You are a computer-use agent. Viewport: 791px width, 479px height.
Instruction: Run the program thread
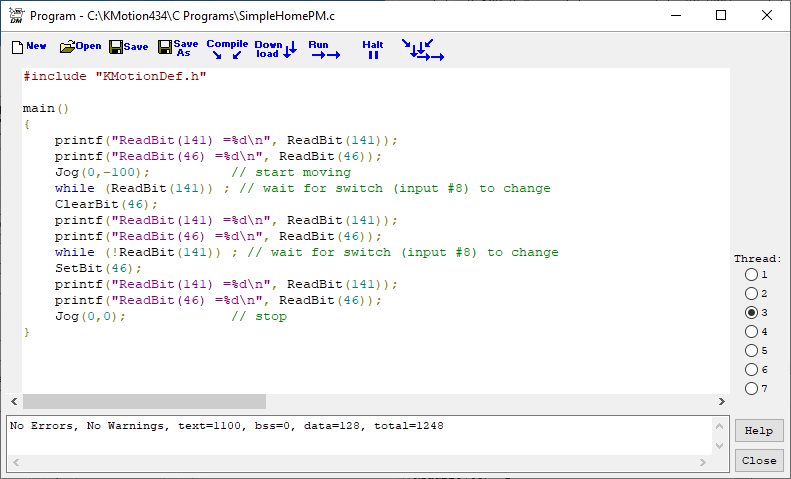click(x=323, y=49)
